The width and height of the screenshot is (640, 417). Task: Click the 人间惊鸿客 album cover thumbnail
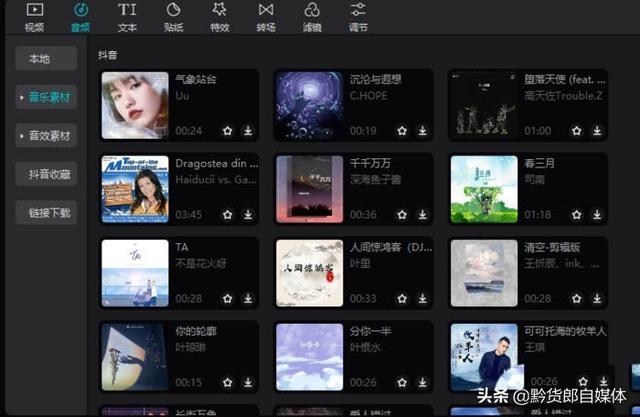[309, 273]
